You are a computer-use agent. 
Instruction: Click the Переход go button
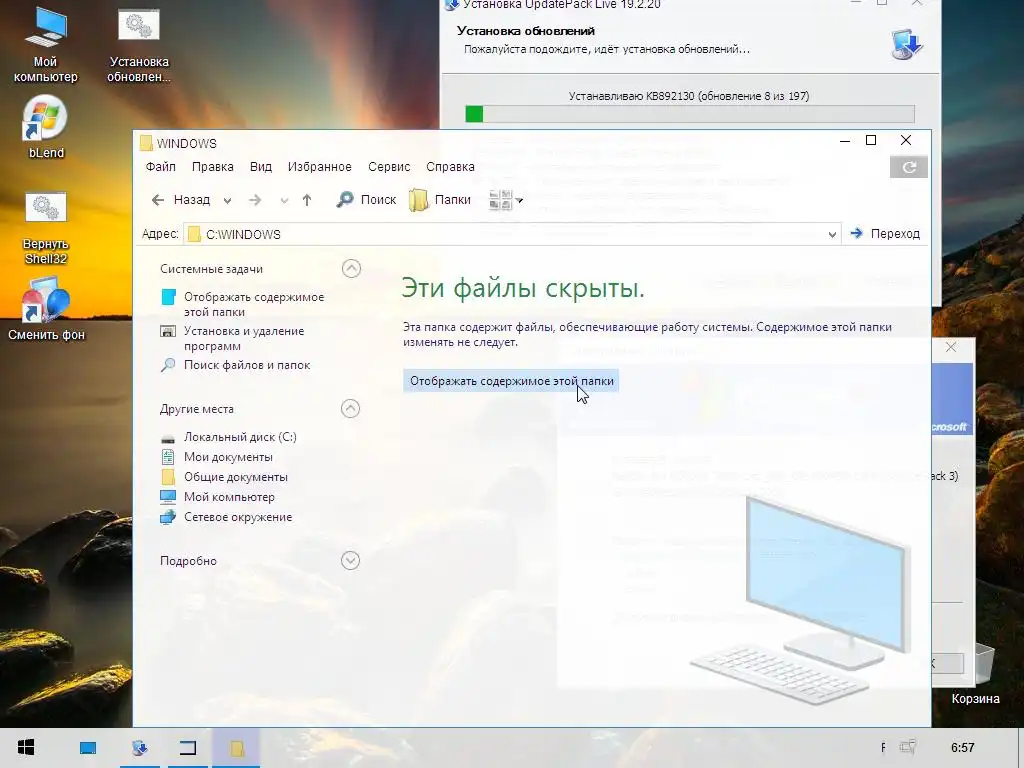tap(885, 233)
